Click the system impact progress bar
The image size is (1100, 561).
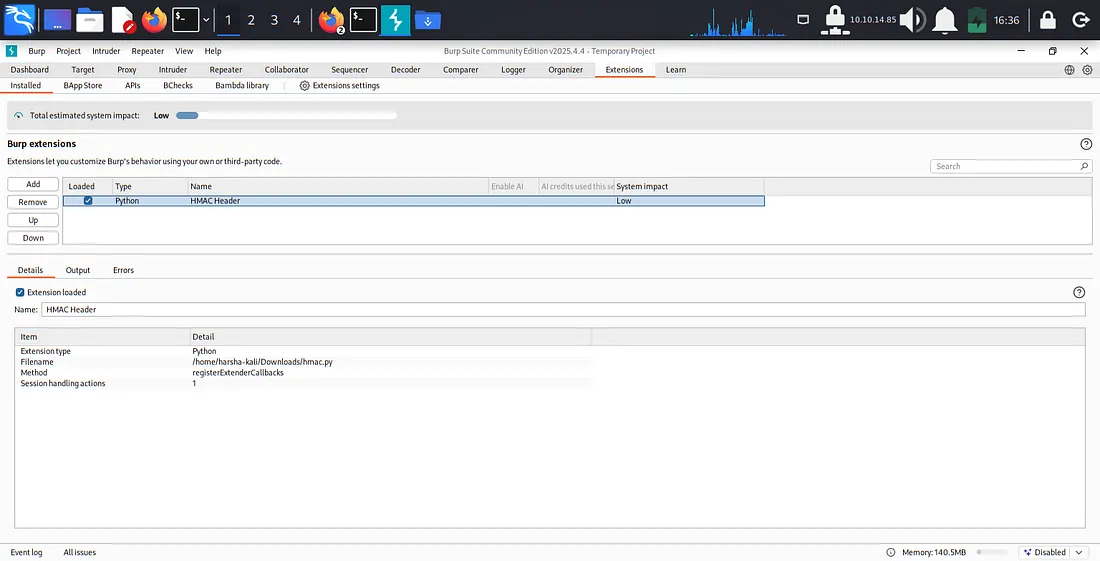286,115
